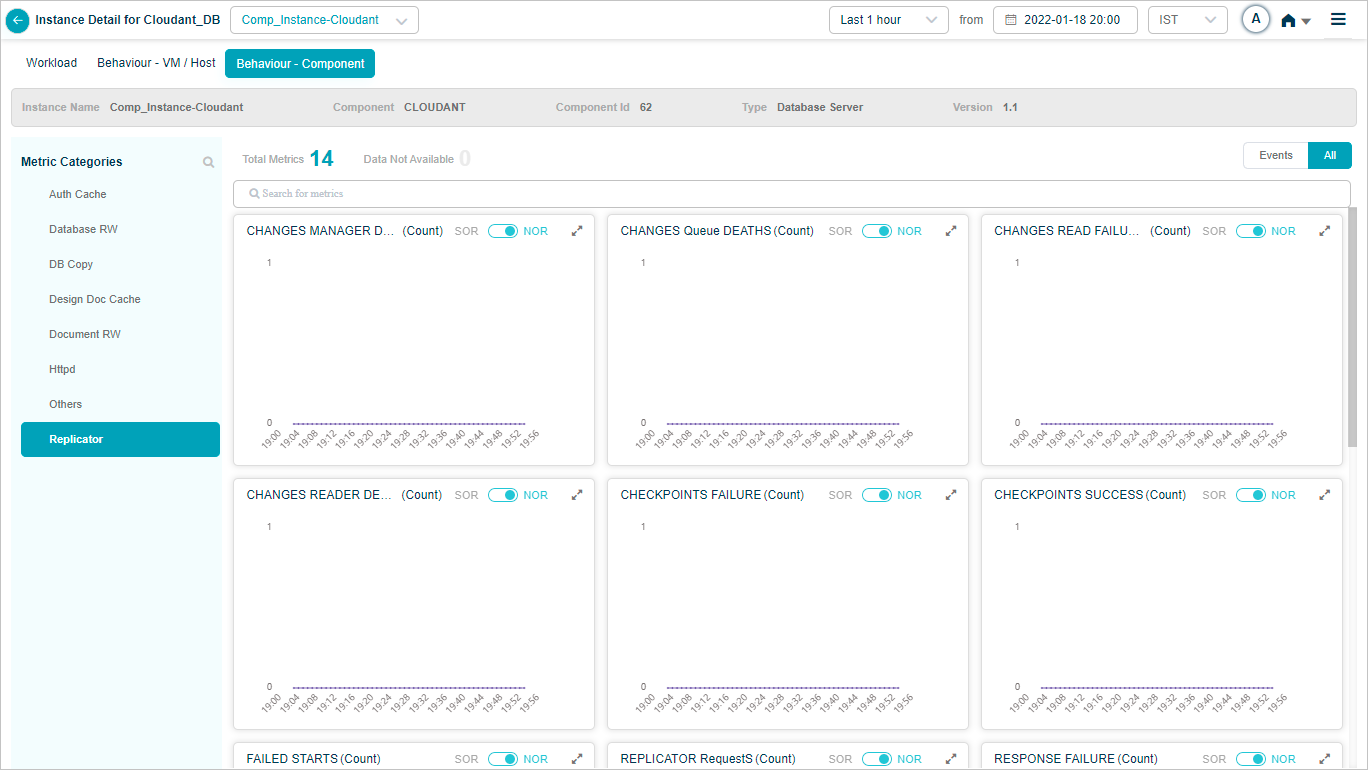This screenshot has height=770, width=1368.
Task: Switch to Behaviour - VM / Host tab
Action: click(156, 63)
